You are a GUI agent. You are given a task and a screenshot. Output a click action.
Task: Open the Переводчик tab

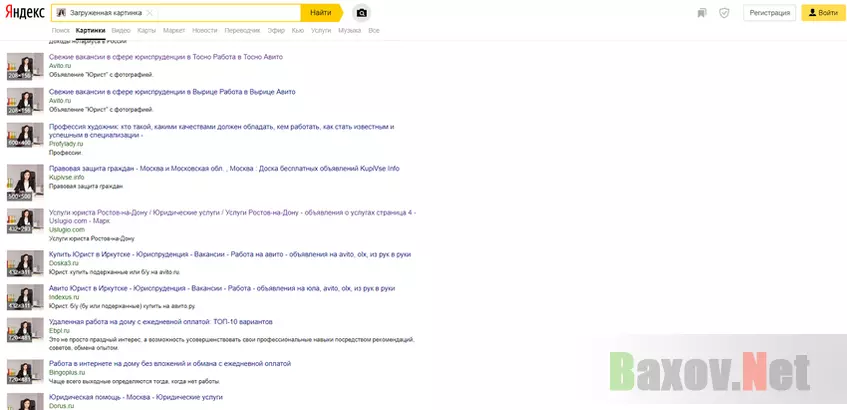[243, 31]
